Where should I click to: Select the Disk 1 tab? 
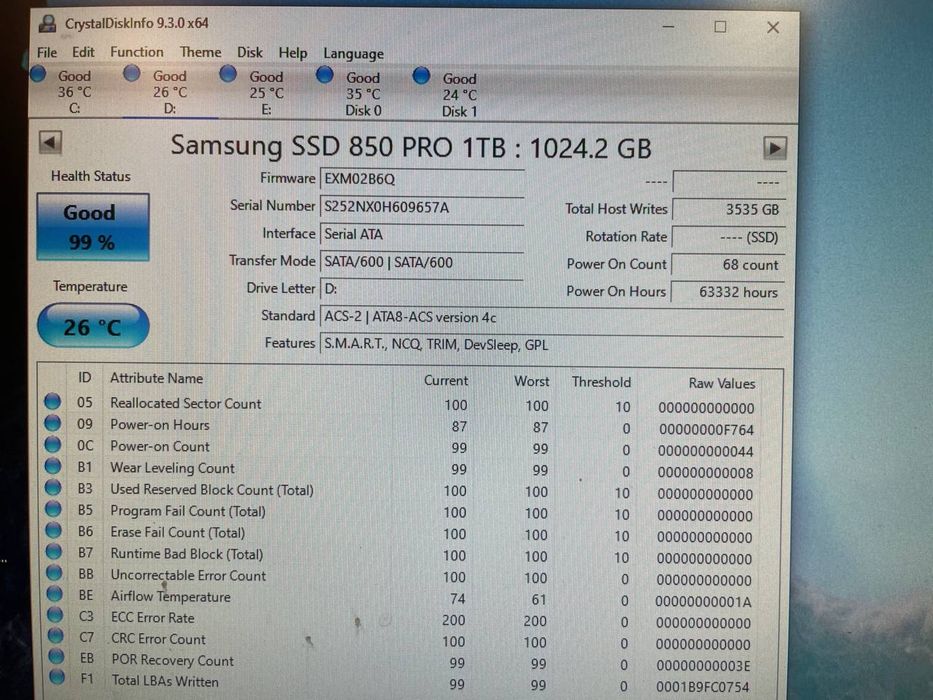coord(459,94)
